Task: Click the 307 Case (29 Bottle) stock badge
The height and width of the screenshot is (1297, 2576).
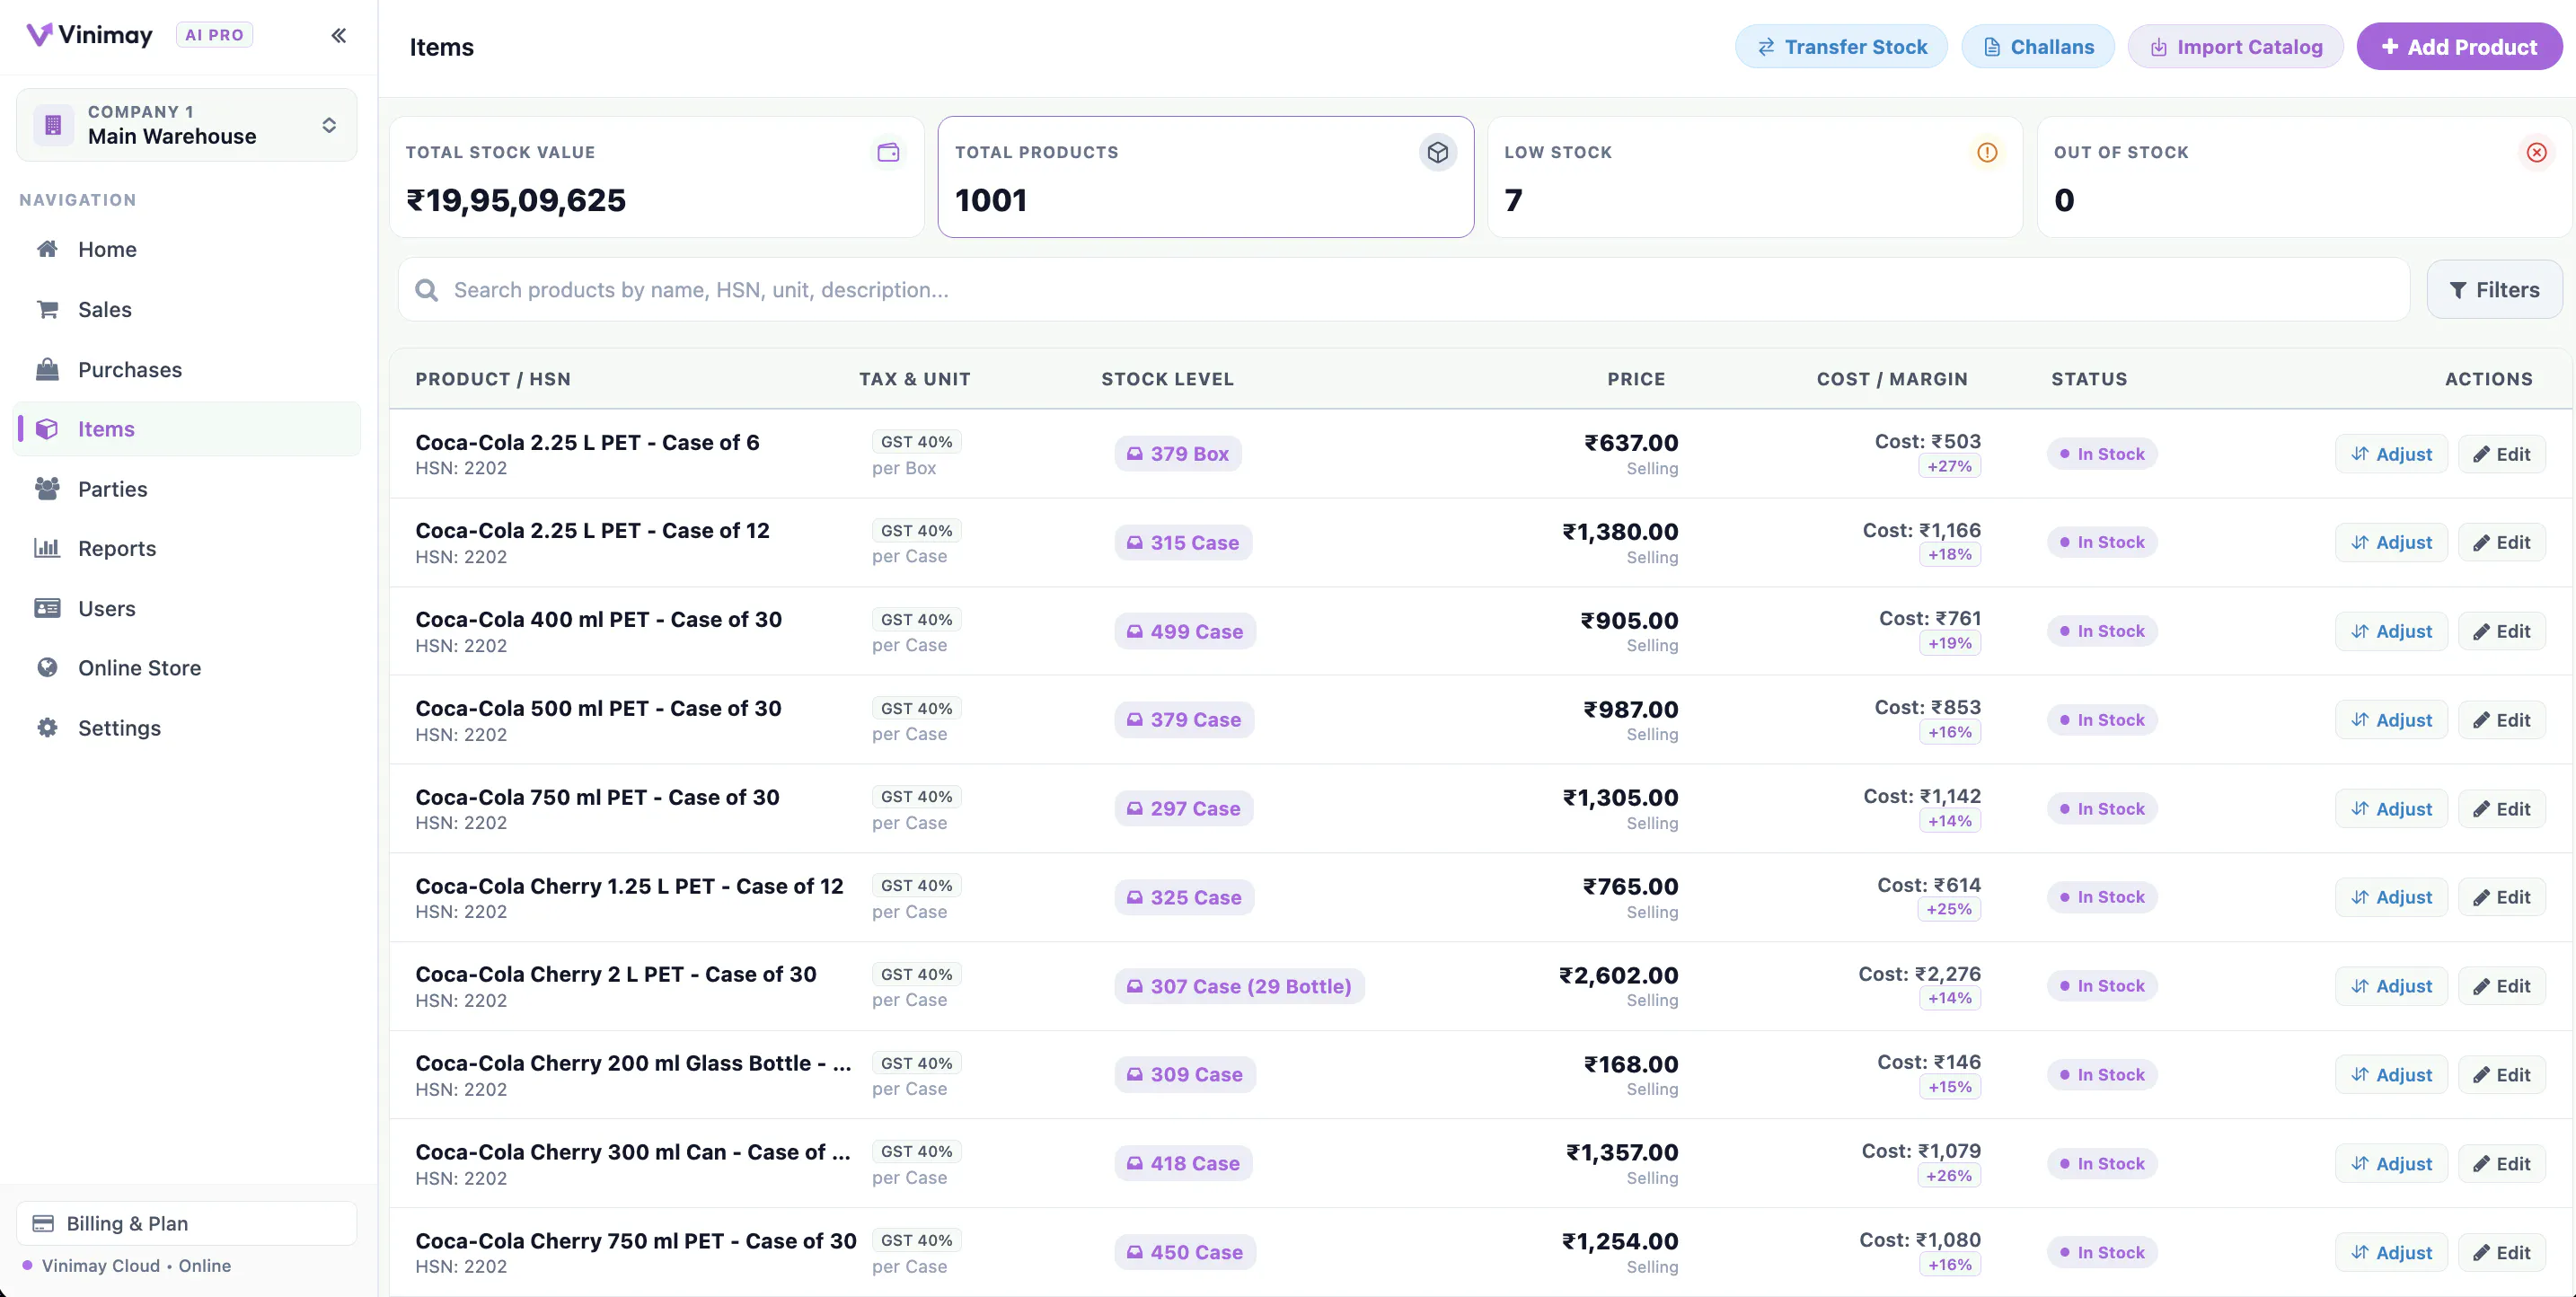Action: [1239, 986]
